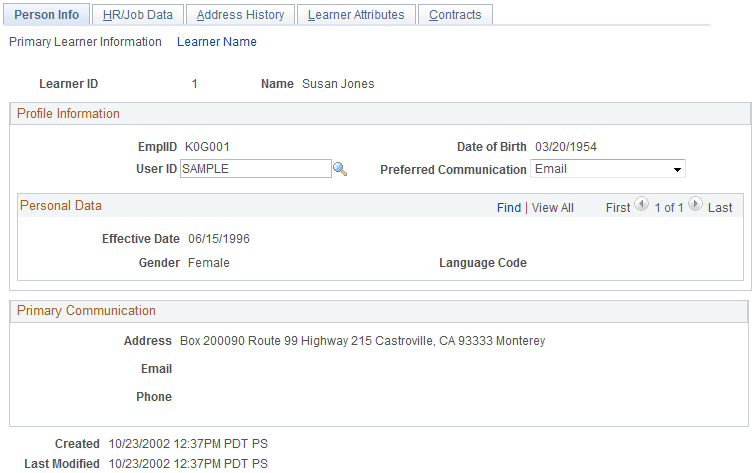Open the Preferred Communication dropdown

click(608, 169)
